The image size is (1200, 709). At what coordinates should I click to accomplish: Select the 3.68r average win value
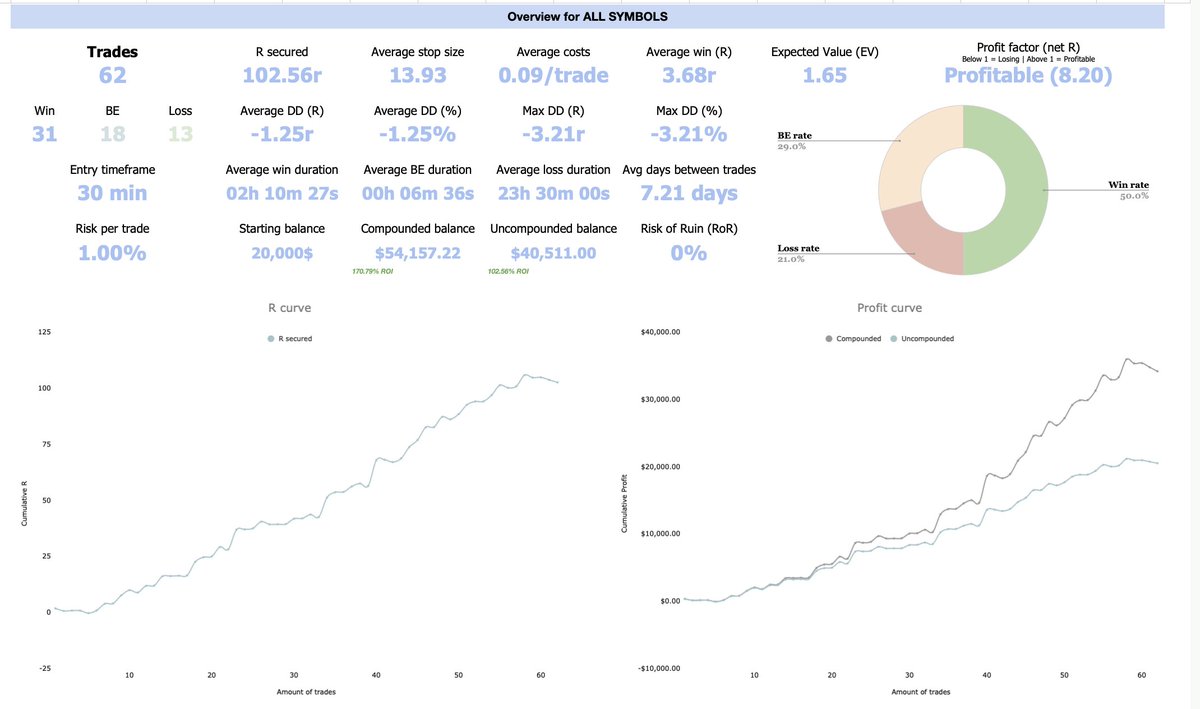tap(688, 75)
